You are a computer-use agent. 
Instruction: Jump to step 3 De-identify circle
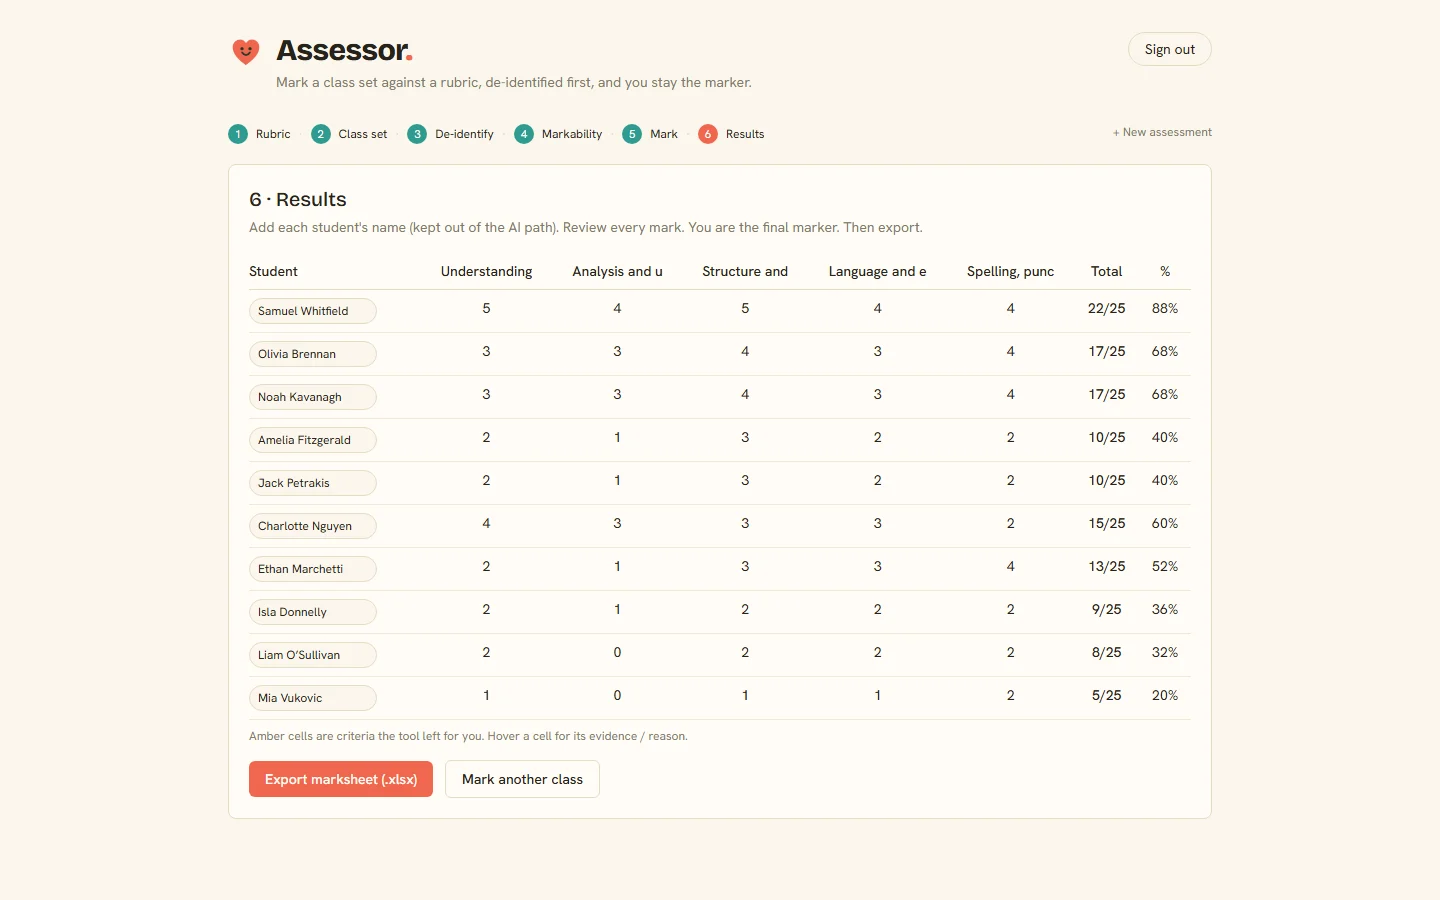click(x=417, y=134)
